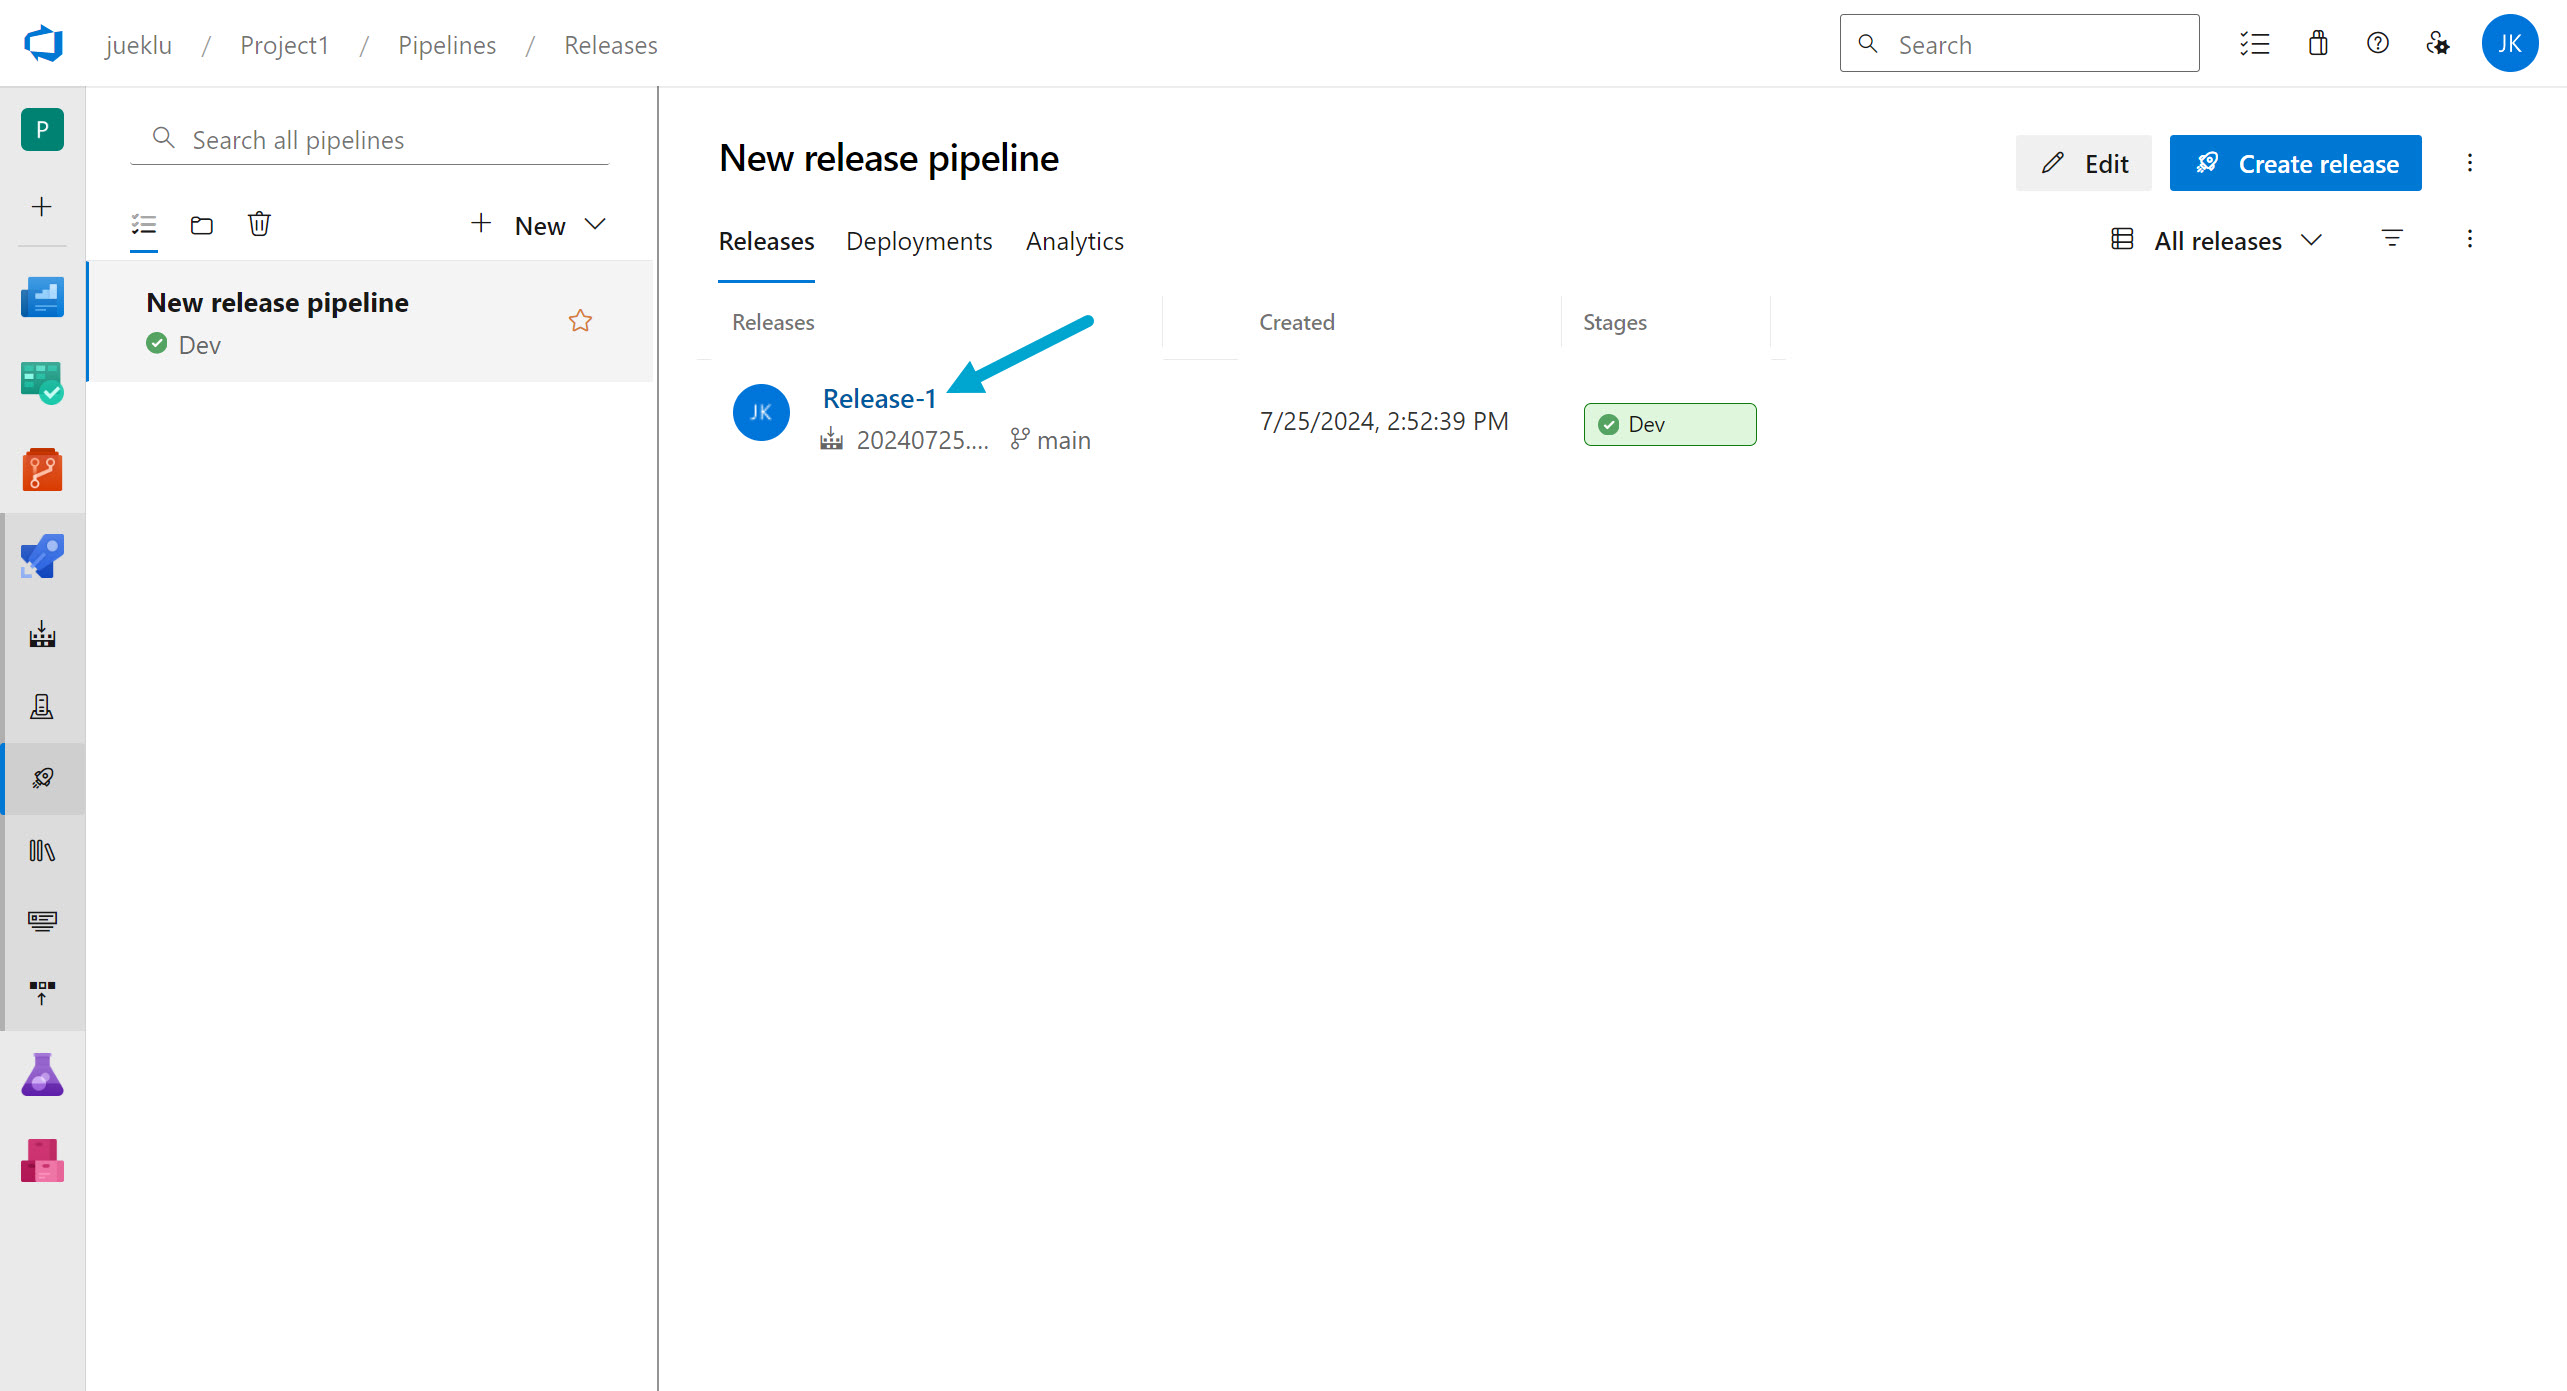This screenshot has height=1391, width=2567.
Task: Mark New release pipeline as favorite
Action: 580,321
